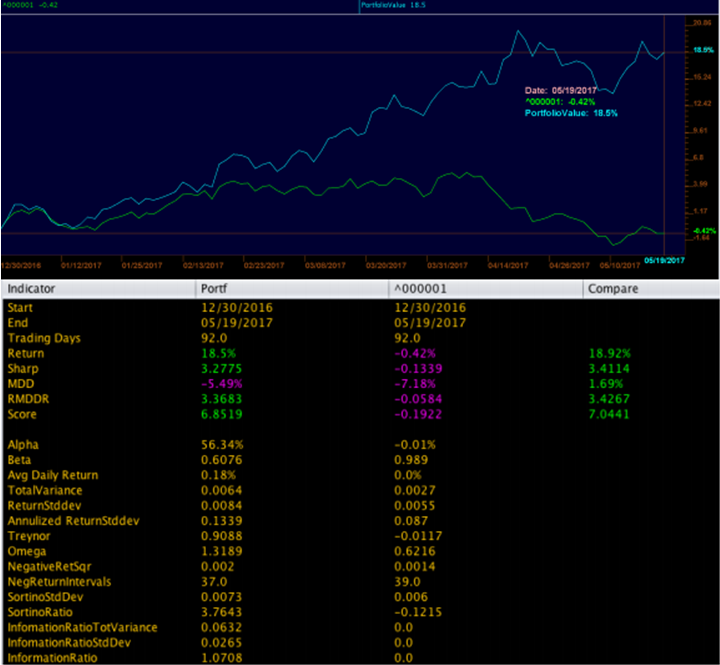This screenshot has height=665, width=720.
Task: Select the Annulized ReturnStddev row label
Action: [x=73, y=521]
